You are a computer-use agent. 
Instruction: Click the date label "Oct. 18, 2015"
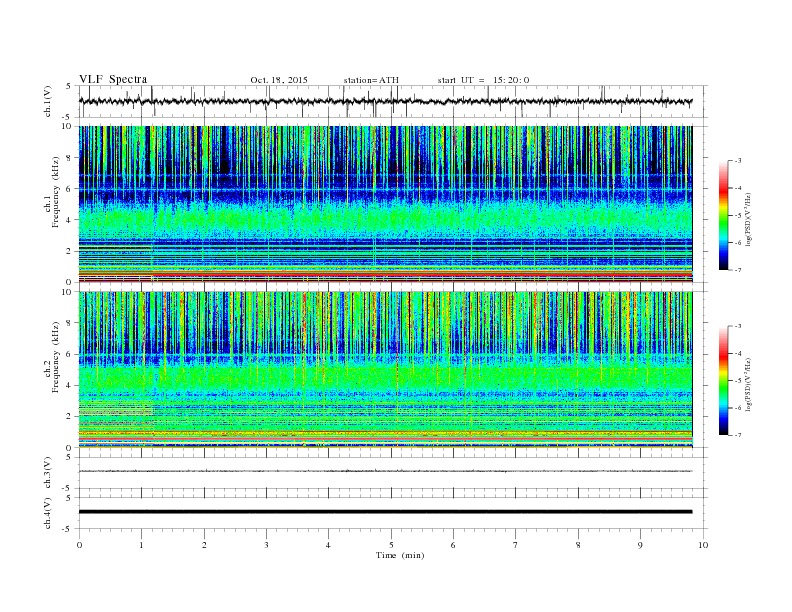279,80
